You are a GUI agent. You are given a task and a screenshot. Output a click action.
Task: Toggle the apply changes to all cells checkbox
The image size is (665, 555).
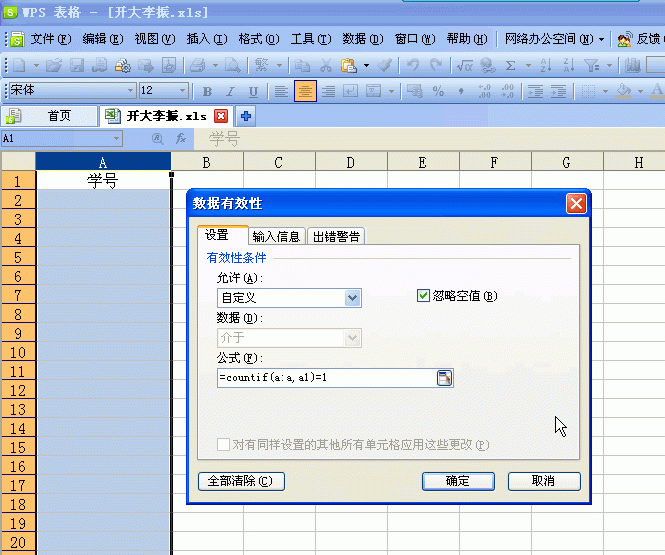(223, 444)
